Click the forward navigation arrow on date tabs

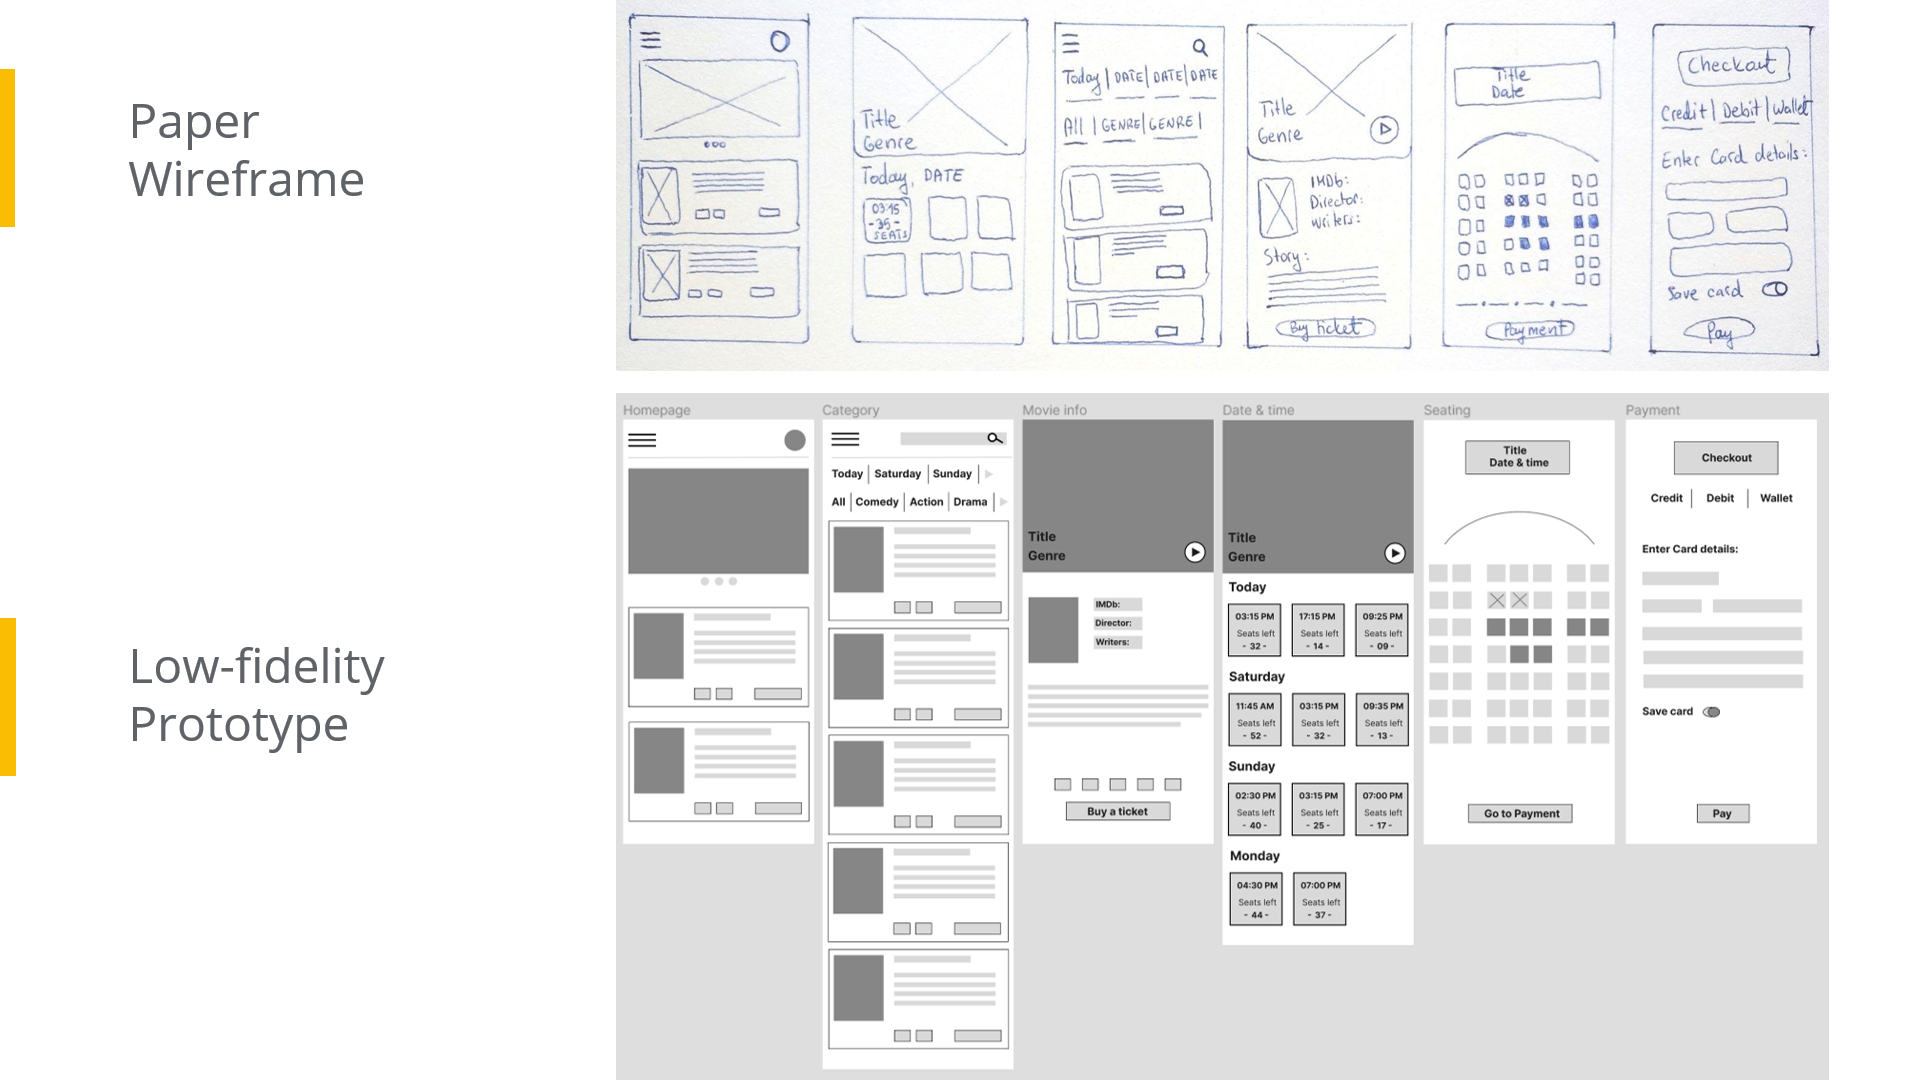click(x=992, y=472)
